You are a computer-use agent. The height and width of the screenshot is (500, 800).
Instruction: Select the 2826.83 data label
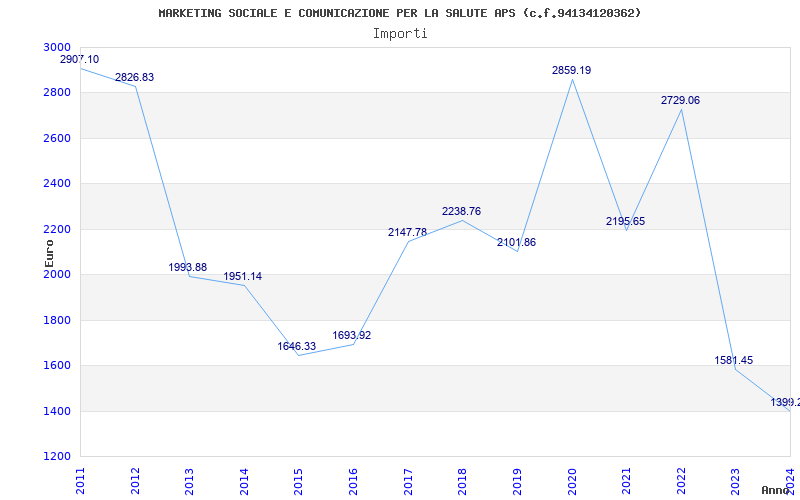(134, 78)
